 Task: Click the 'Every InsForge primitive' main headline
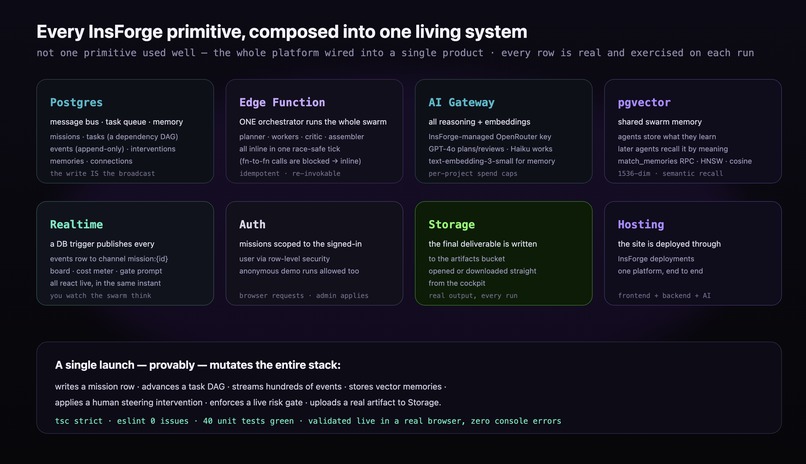282,32
